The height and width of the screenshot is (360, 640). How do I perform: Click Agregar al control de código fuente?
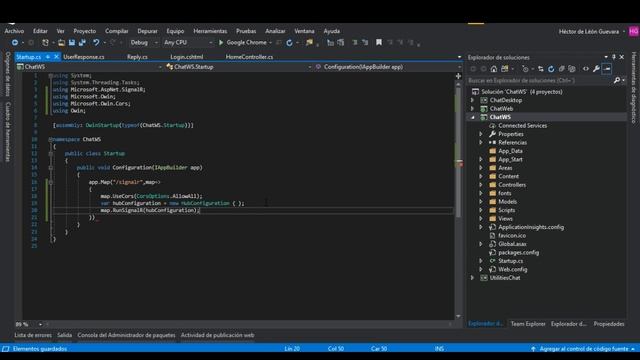(x=584, y=349)
